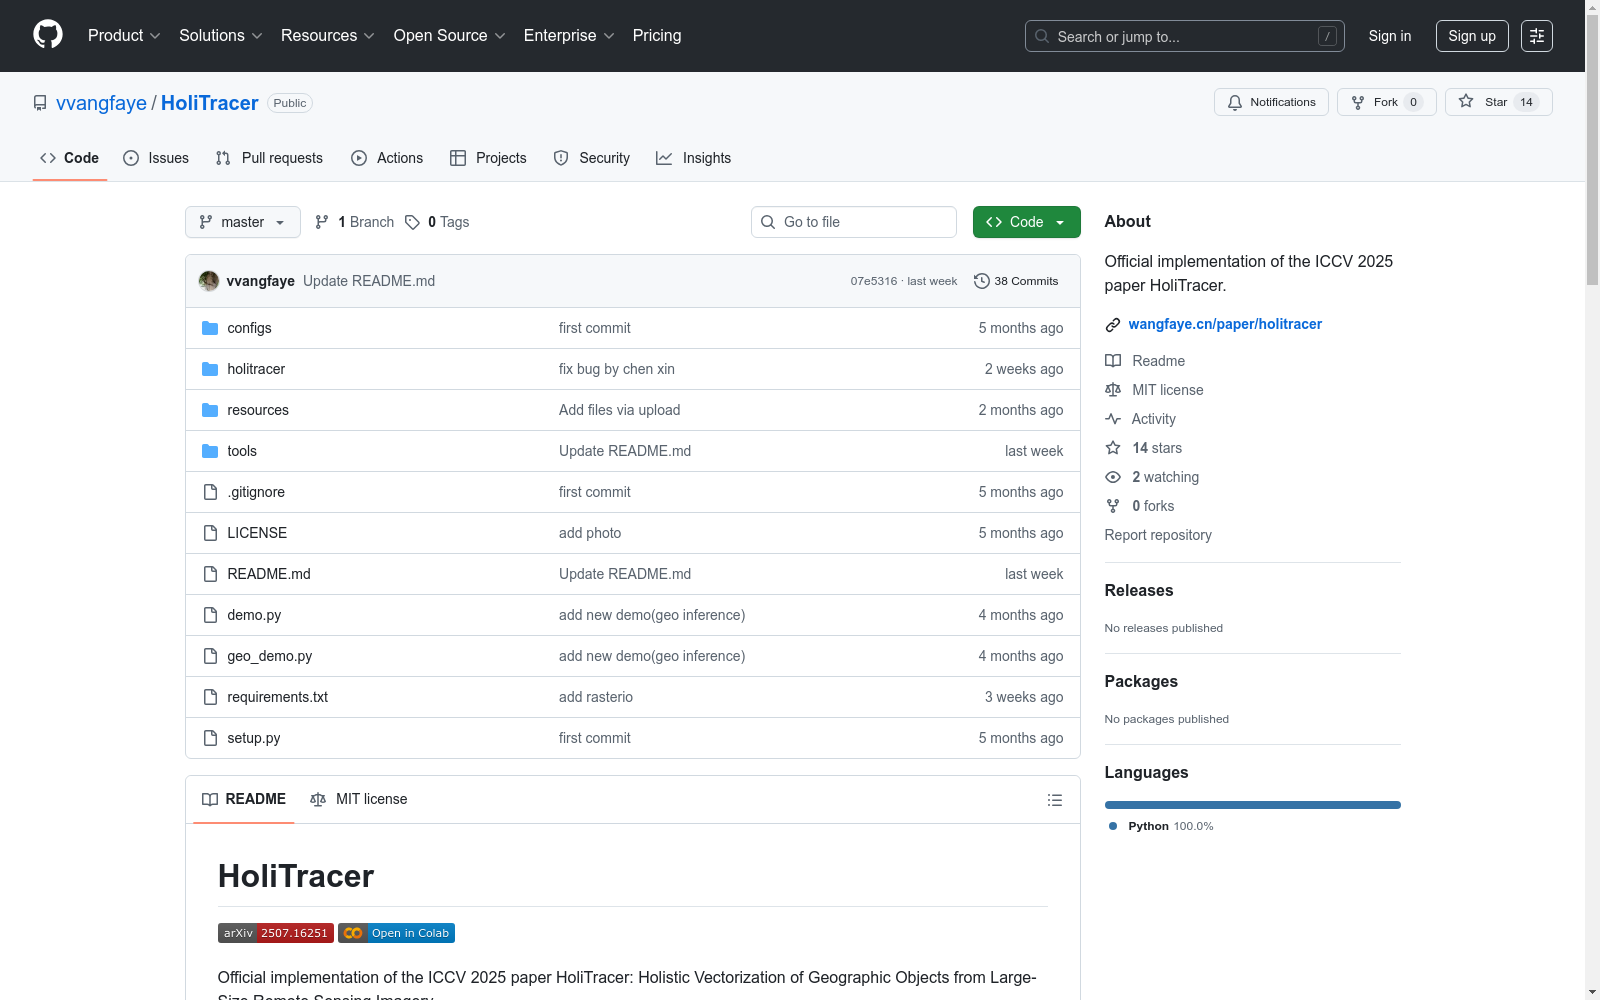Screen dimensions: 1600x1000
Task: Open the 'add photo' commit message
Action: pos(590,533)
